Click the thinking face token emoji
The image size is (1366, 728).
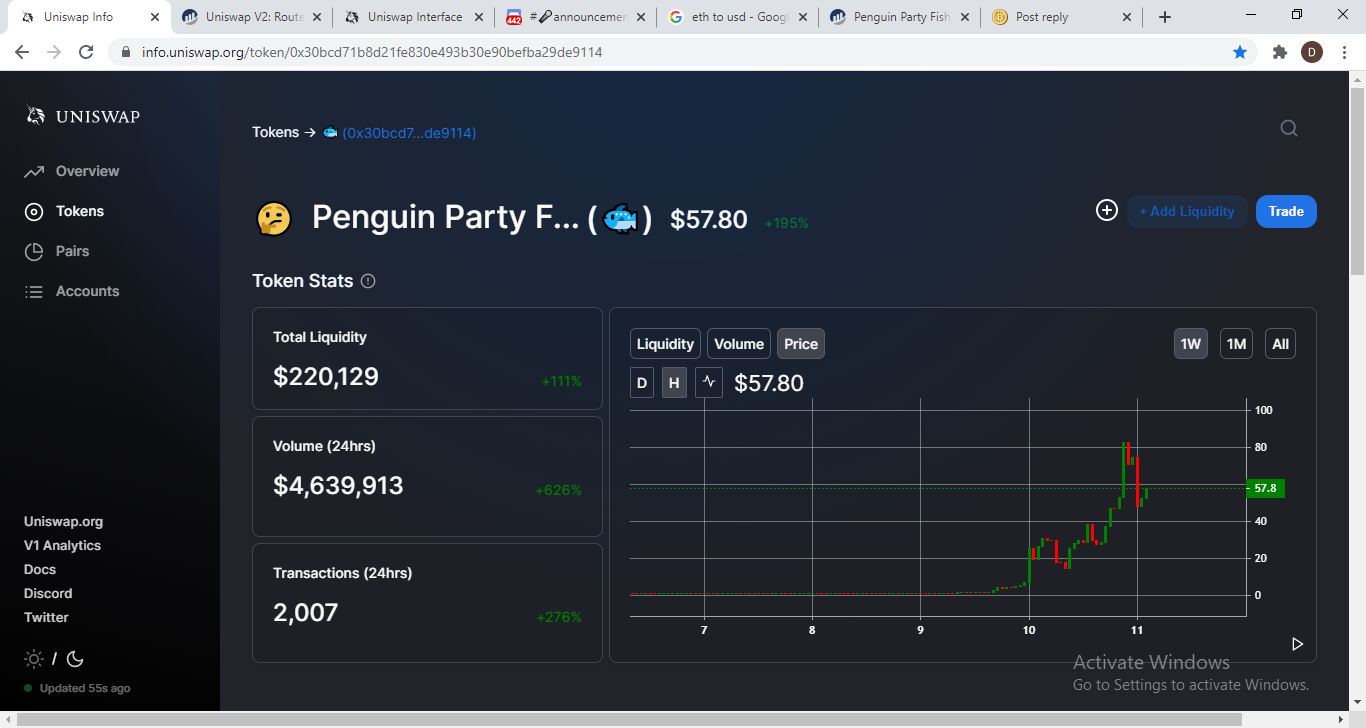[274, 218]
